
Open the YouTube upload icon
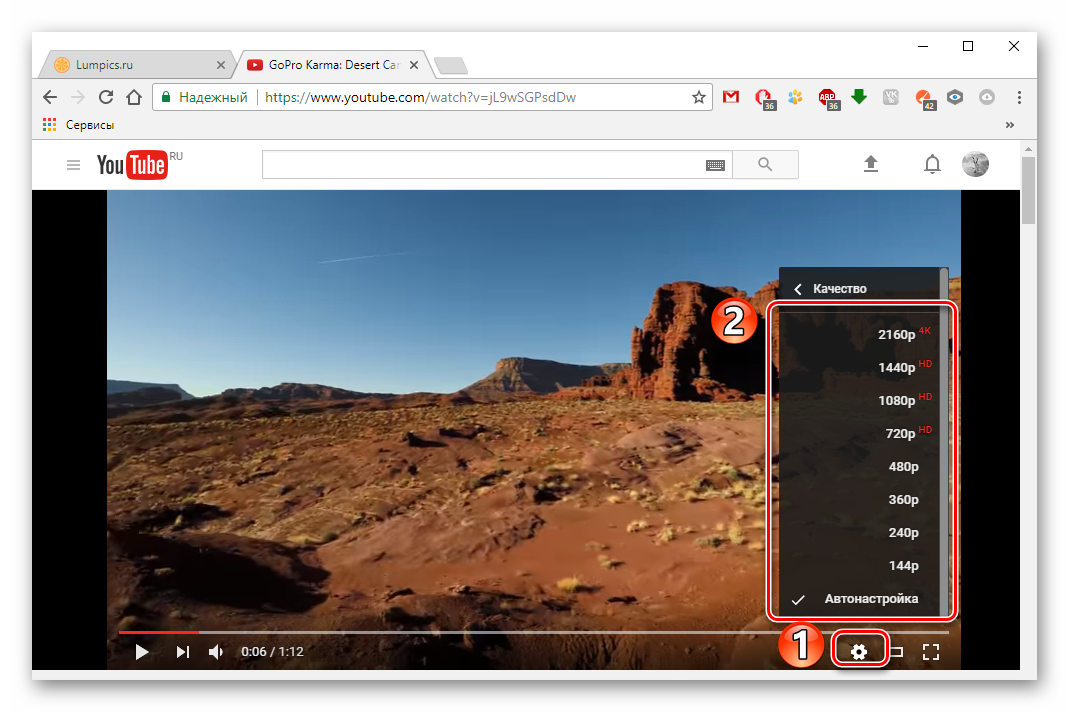(x=871, y=164)
